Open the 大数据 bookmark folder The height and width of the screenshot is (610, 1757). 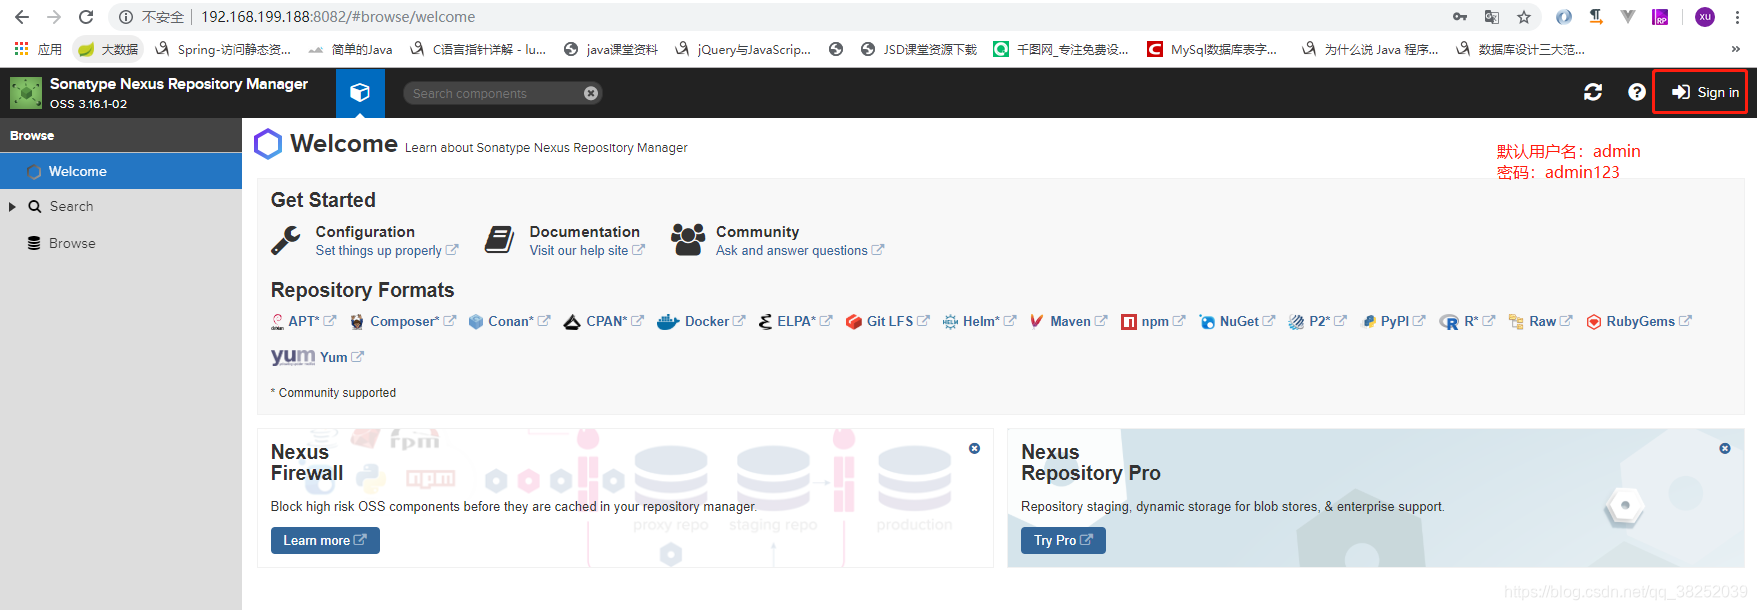[108, 49]
